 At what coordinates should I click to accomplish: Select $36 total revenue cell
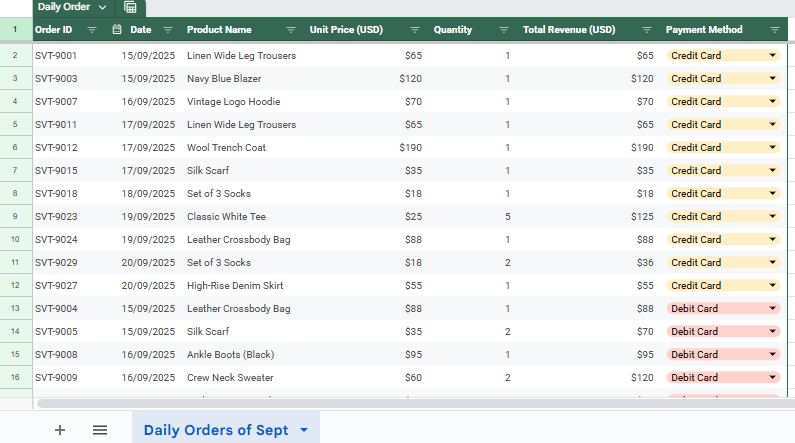coord(645,263)
